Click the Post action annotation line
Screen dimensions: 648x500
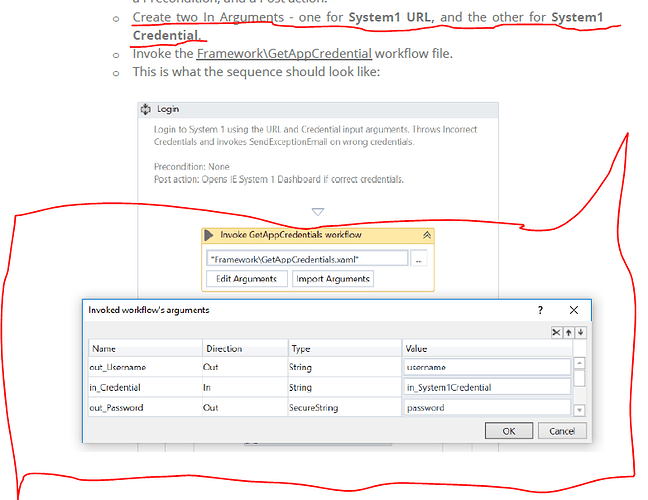click(x=279, y=179)
